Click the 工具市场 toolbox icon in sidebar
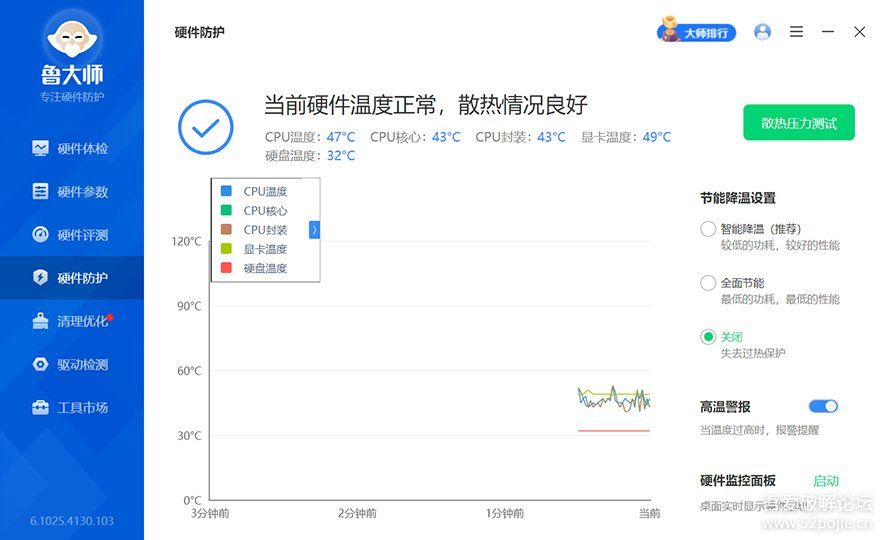The height and width of the screenshot is (540, 882). [x=40, y=407]
